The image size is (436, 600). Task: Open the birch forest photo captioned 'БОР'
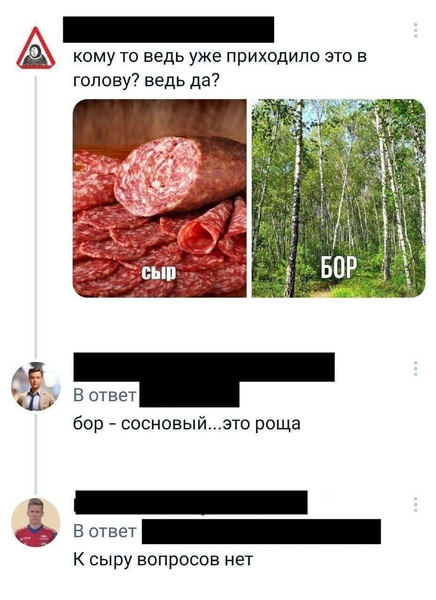[x=338, y=198]
